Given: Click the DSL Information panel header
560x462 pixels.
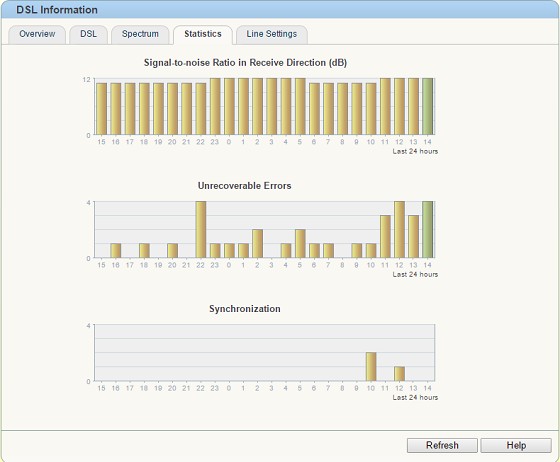Looking at the screenshot, I should (280, 10).
